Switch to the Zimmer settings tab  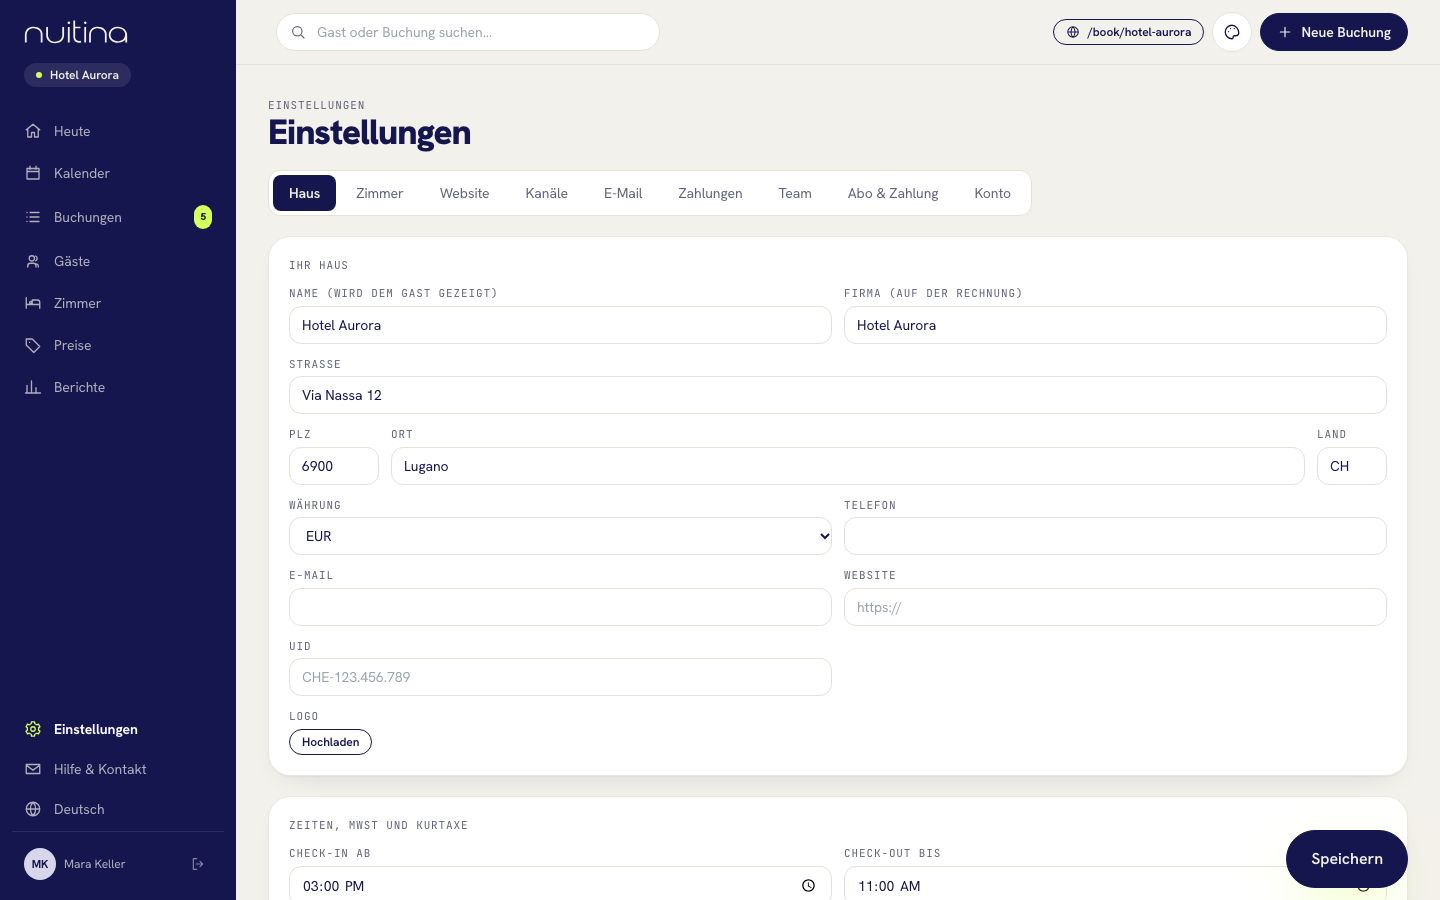pyautogui.click(x=380, y=193)
